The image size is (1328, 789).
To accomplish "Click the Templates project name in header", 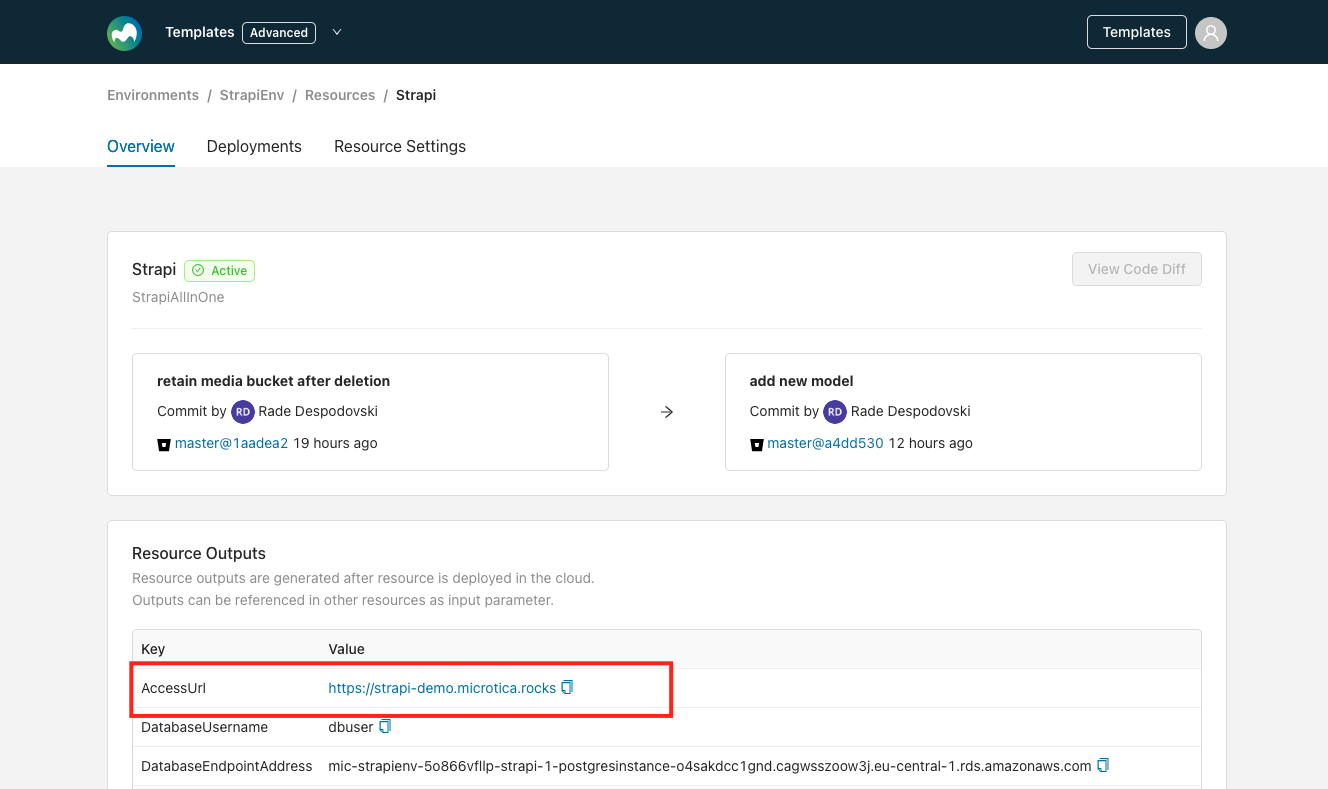I will coord(200,32).
